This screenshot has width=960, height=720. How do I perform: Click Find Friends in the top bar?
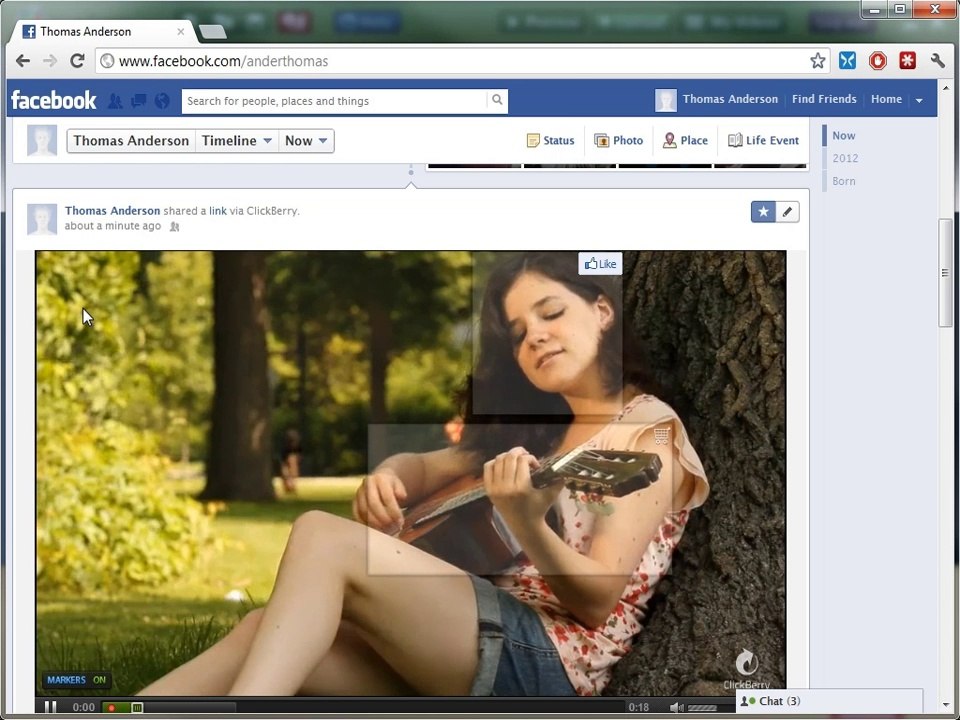click(x=824, y=99)
